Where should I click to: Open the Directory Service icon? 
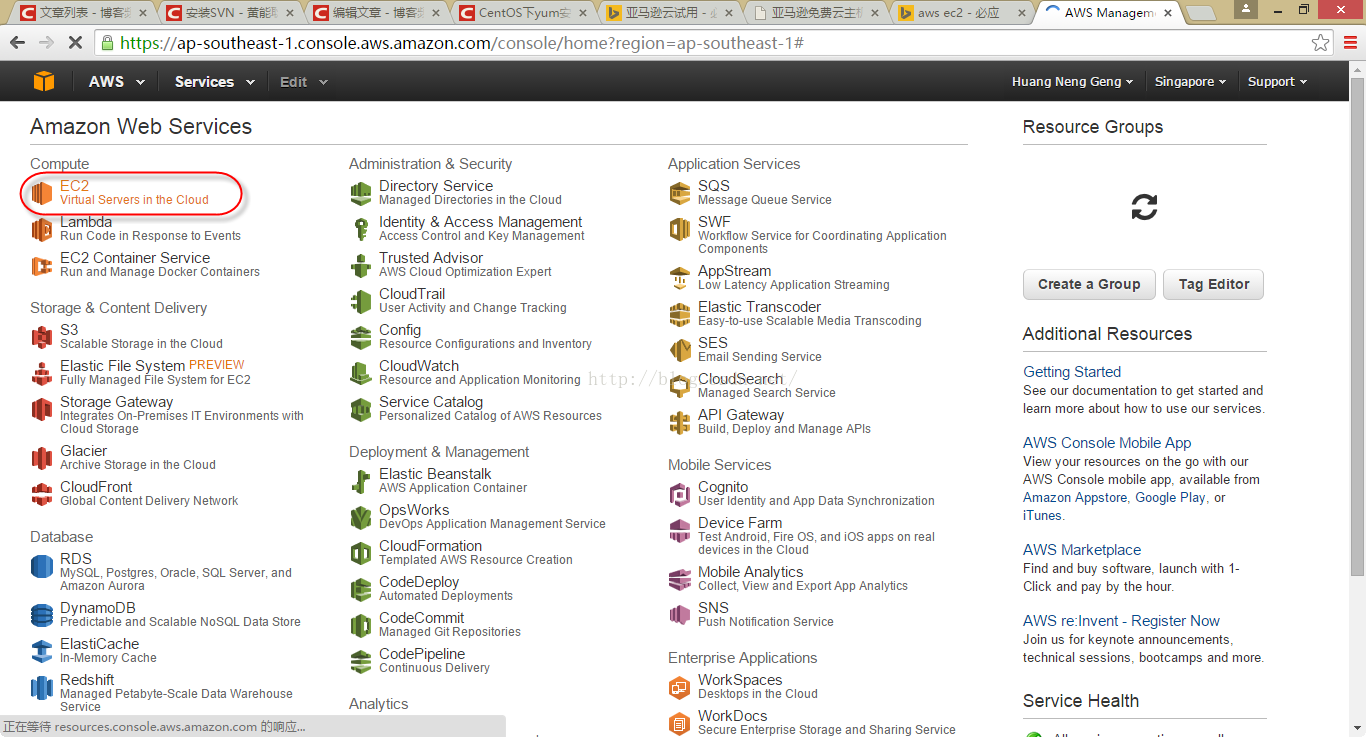tap(361, 193)
